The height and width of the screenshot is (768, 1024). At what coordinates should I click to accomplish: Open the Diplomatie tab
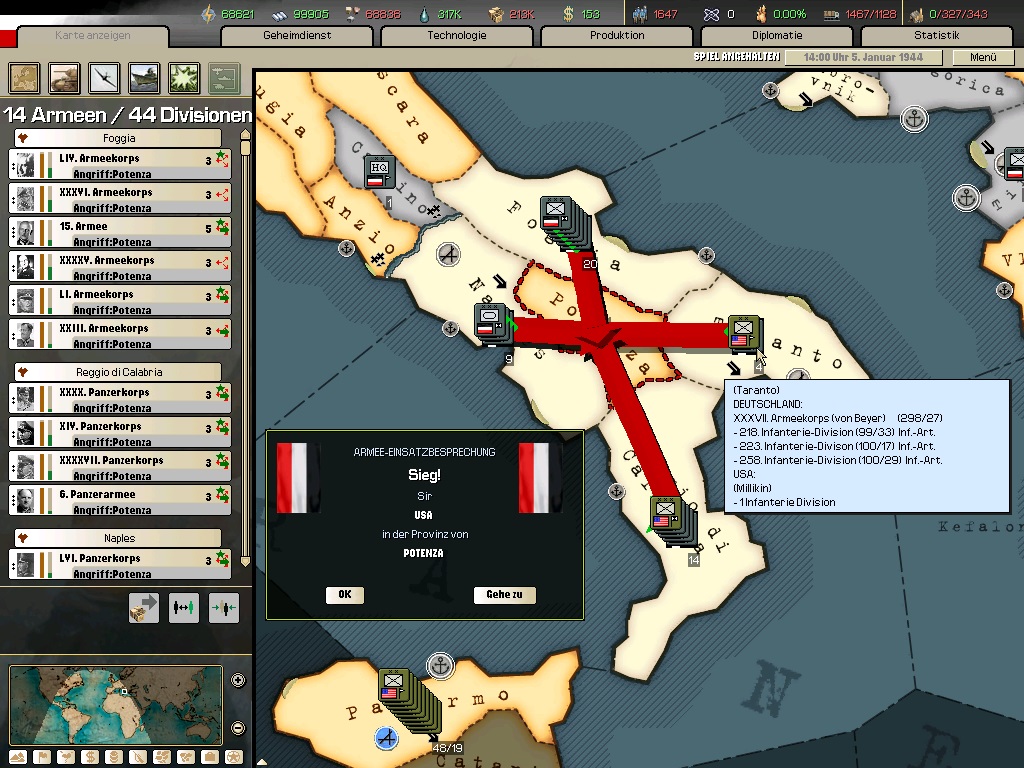777,36
